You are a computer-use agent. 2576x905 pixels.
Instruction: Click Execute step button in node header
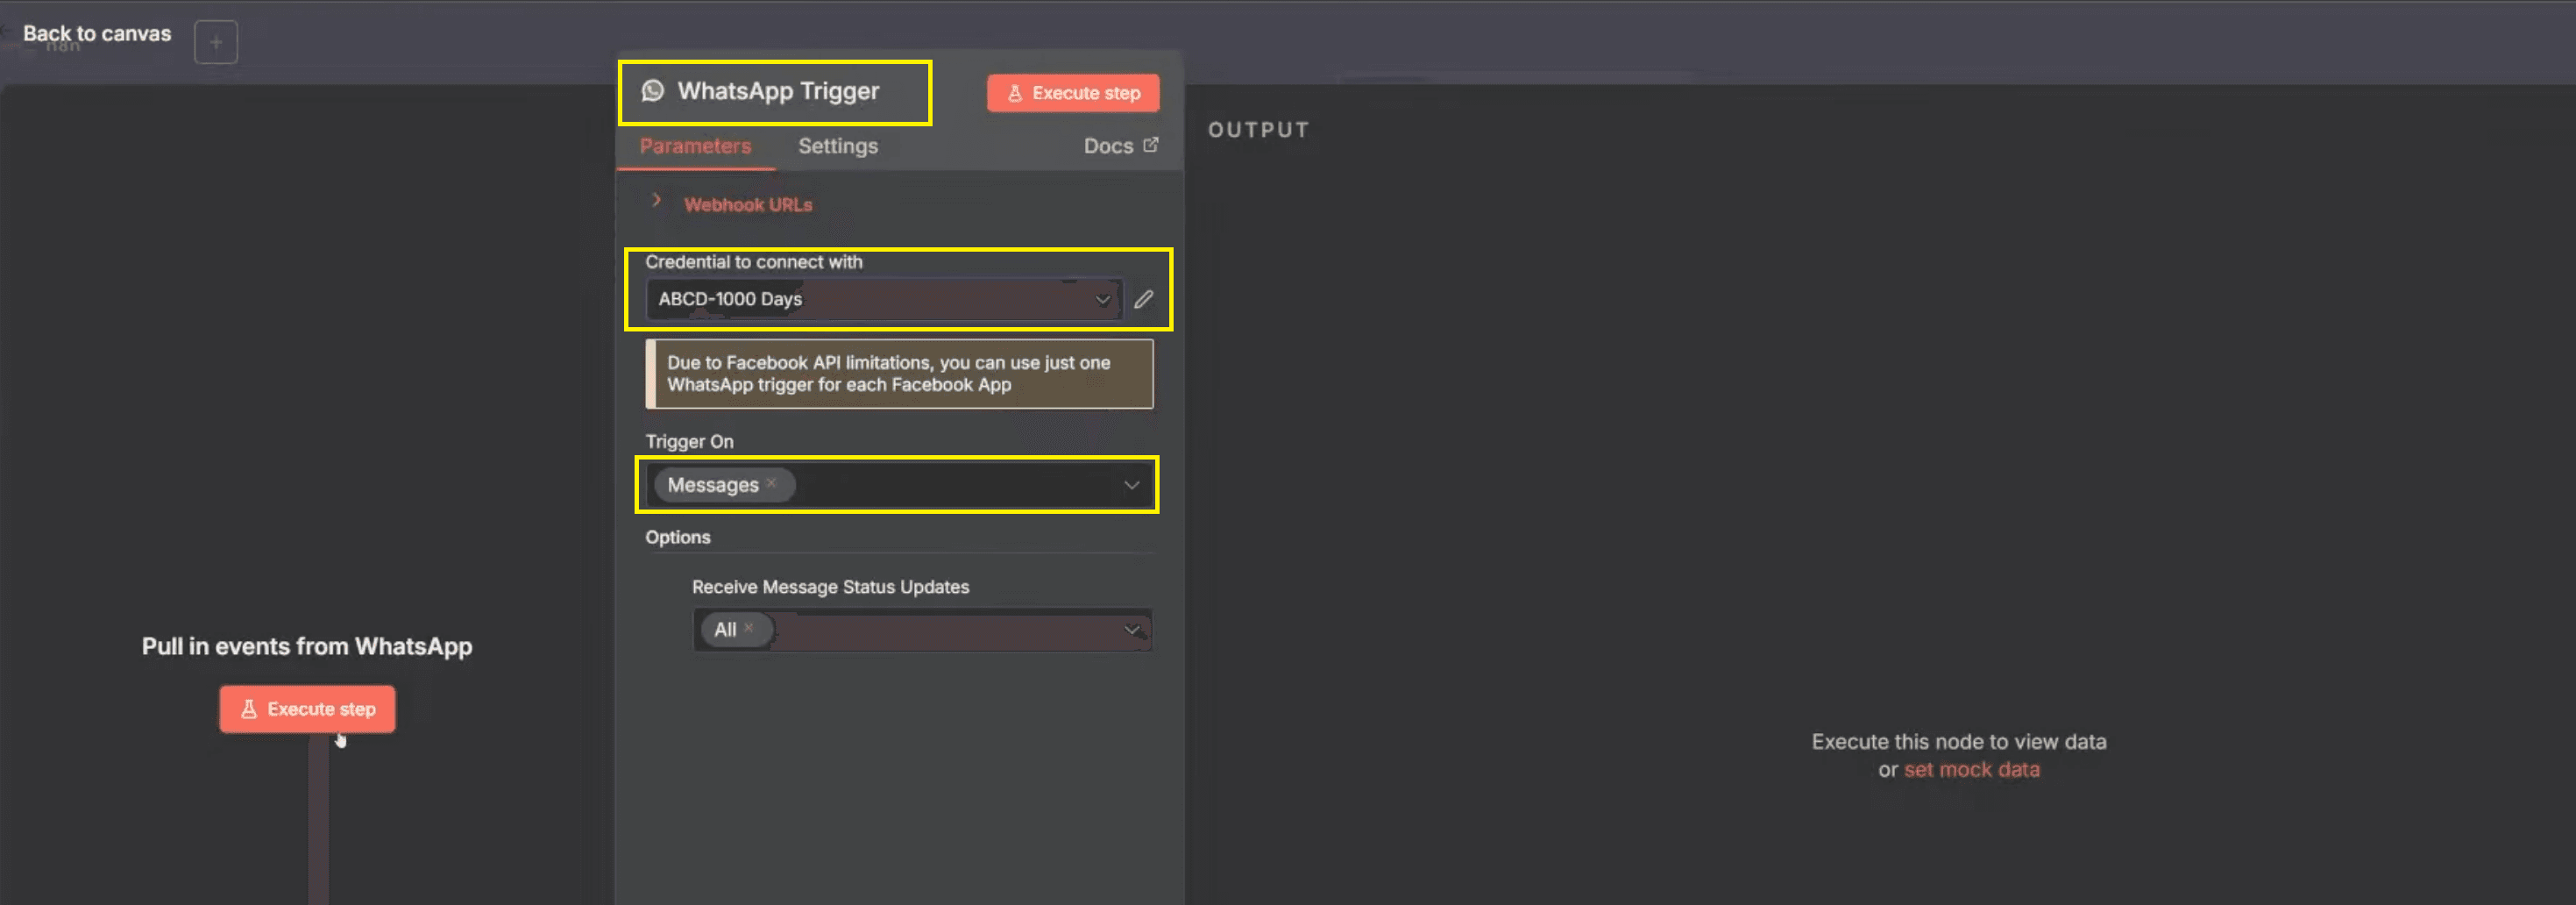pos(1073,93)
